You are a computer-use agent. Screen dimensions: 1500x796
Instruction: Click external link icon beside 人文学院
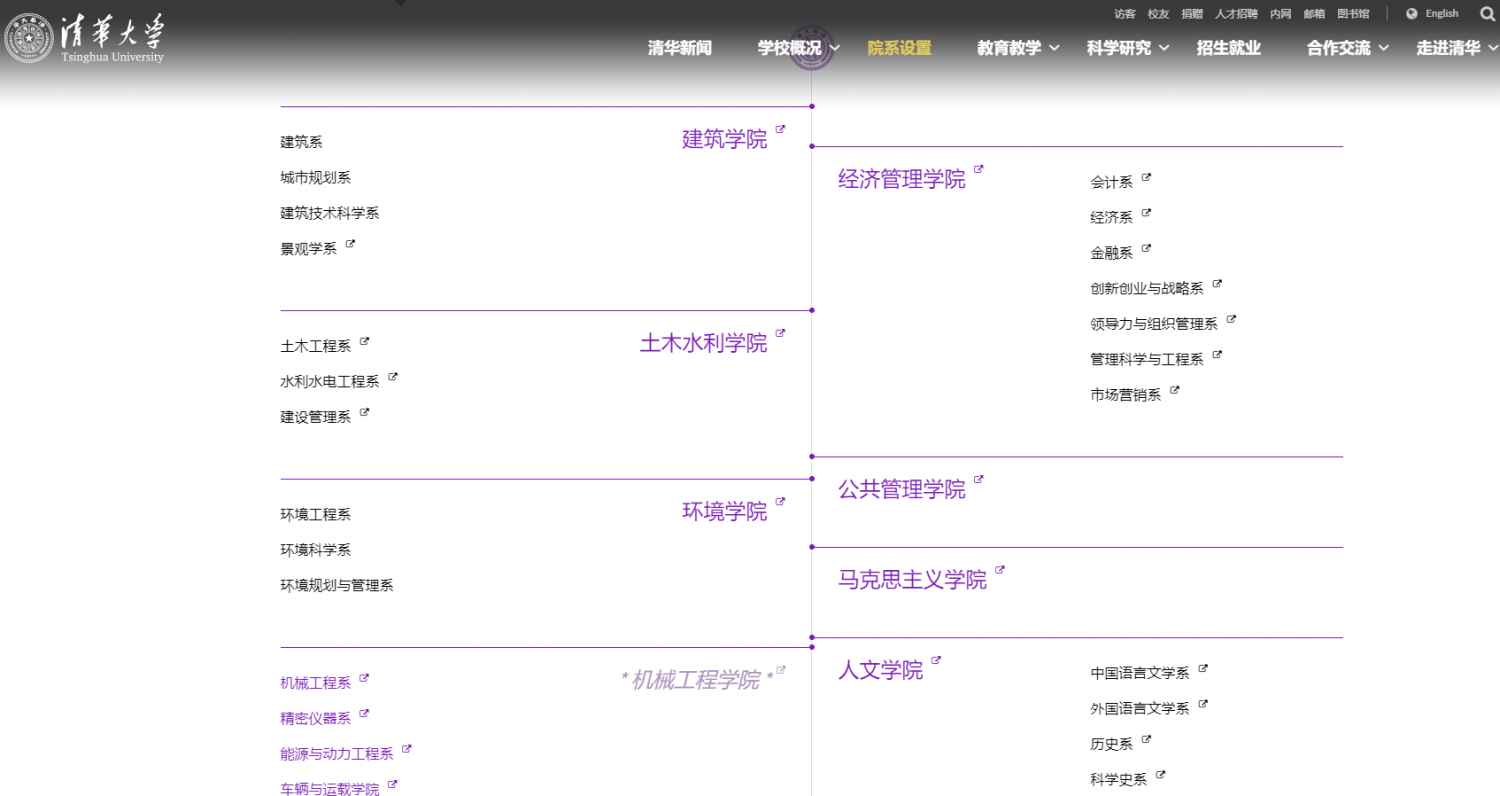pyautogui.click(x=936, y=660)
